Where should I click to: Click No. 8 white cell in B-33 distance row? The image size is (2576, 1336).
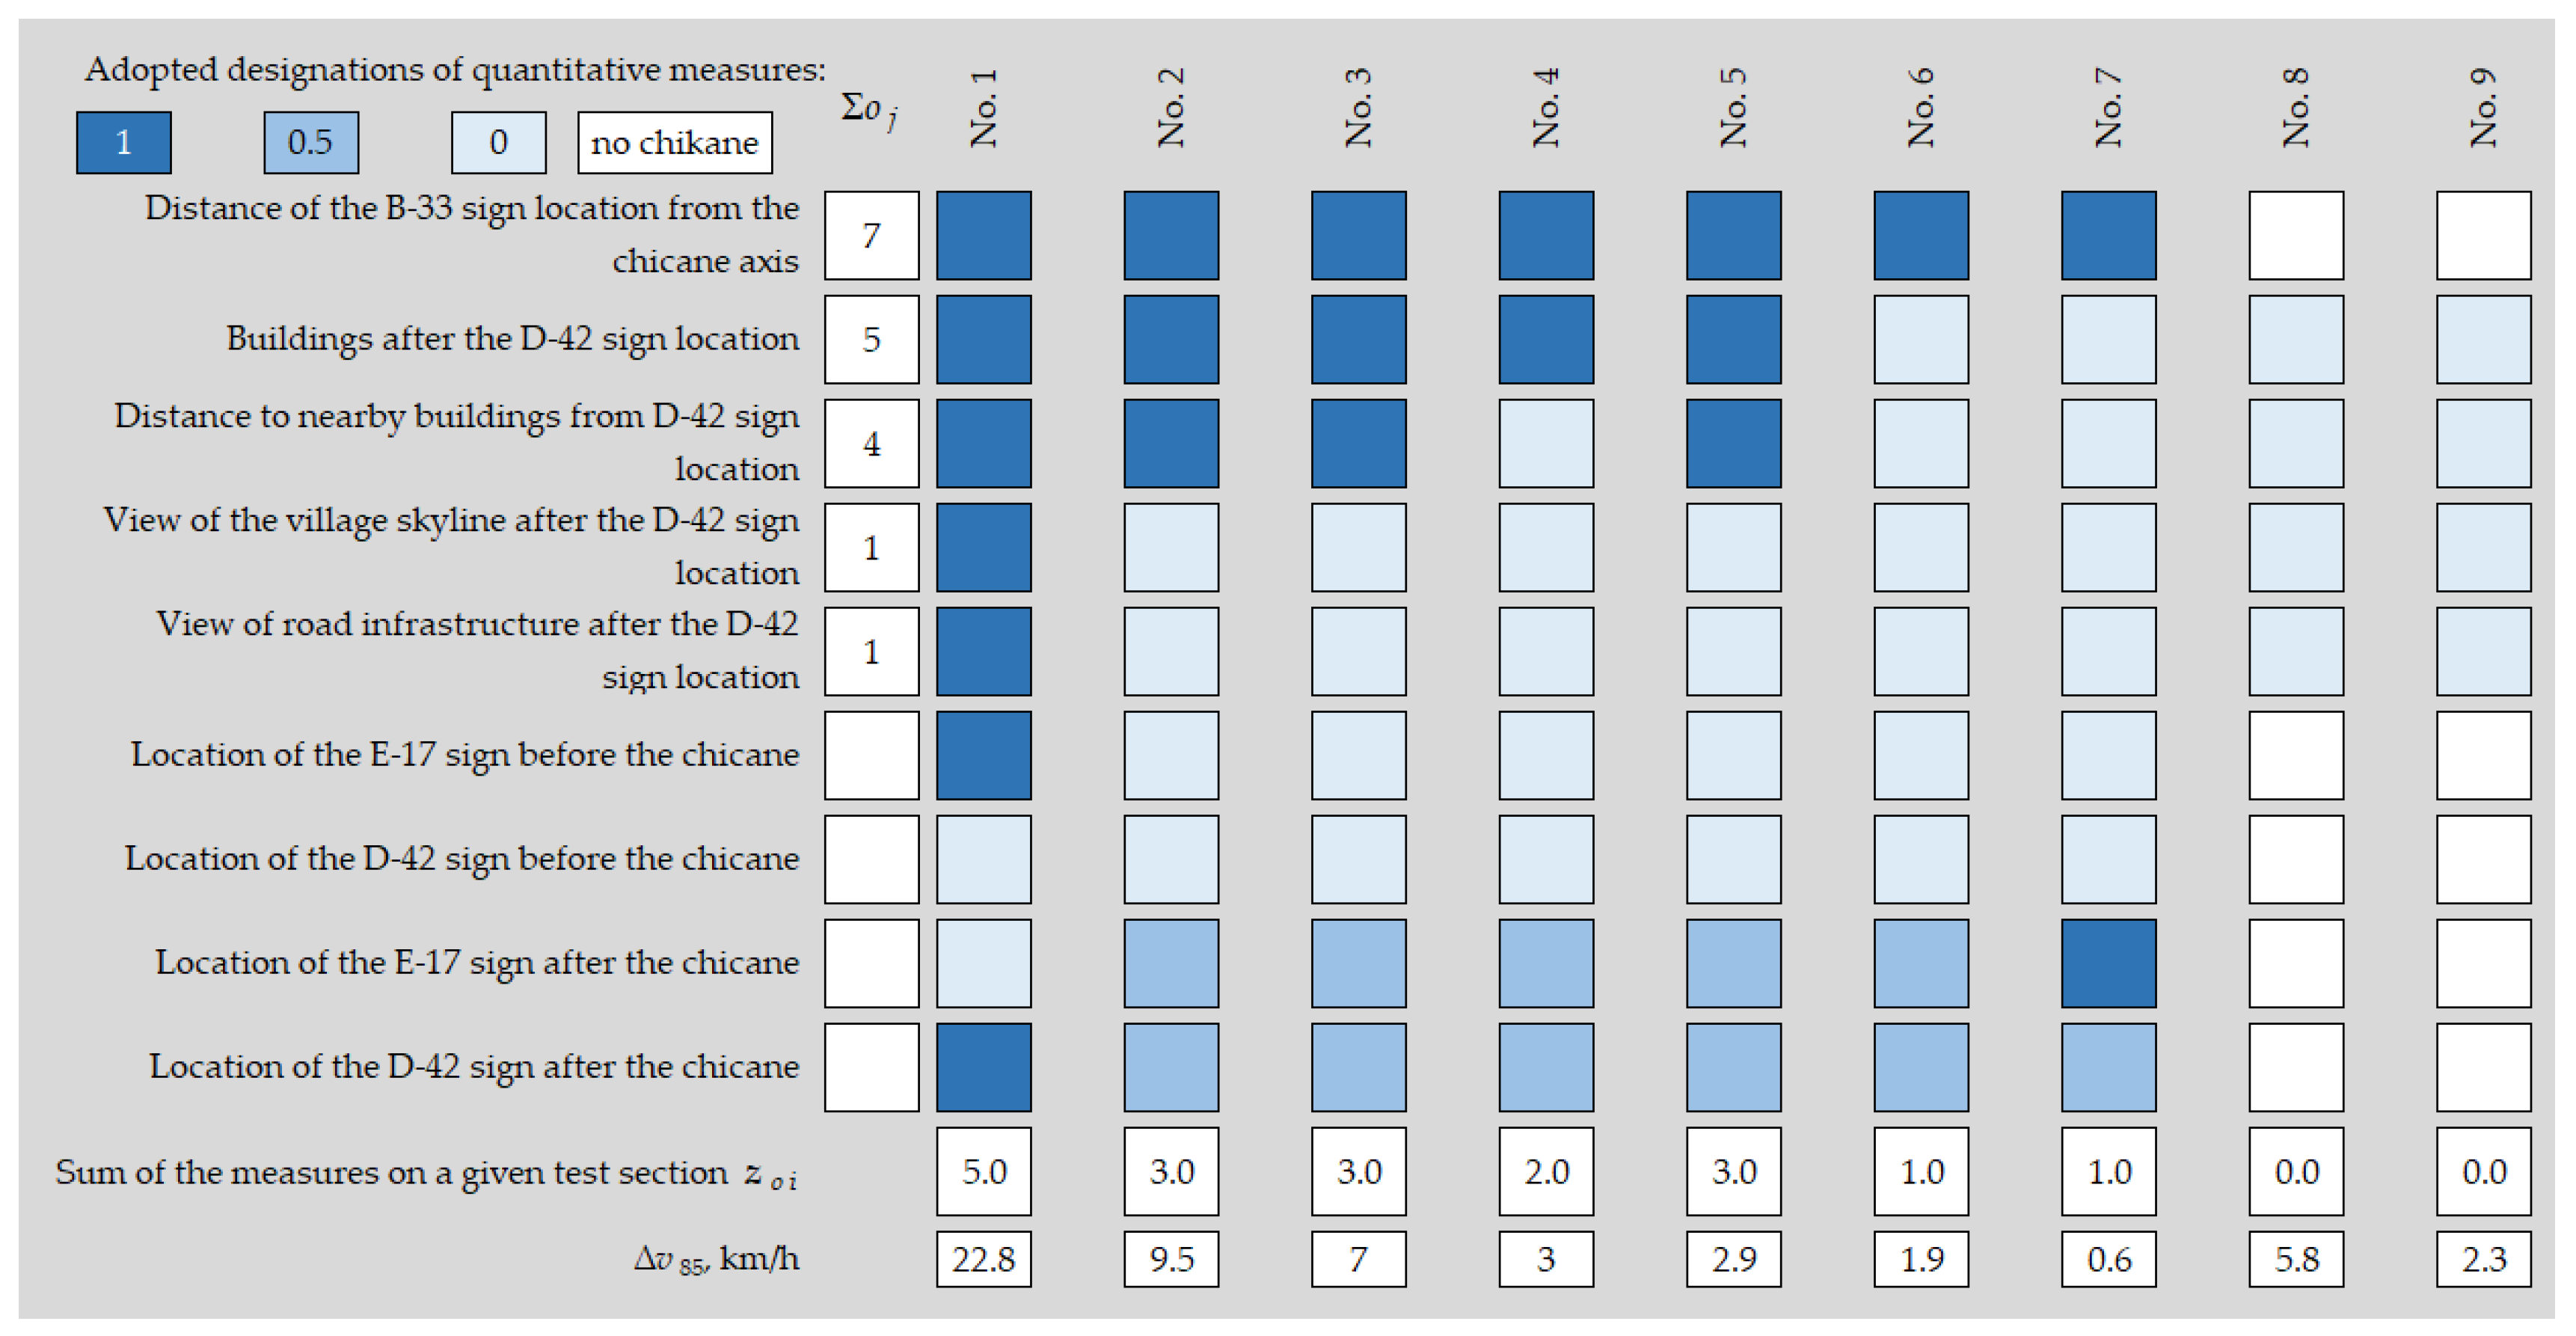click(x=2296, y=235)
